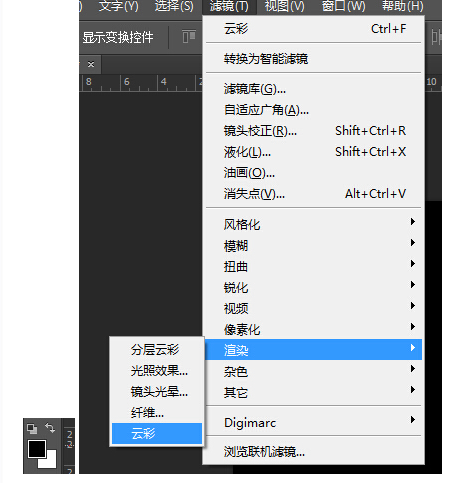Choose 转换为智能滤镜
Screen dimensions: 468x483
(314, 59)
